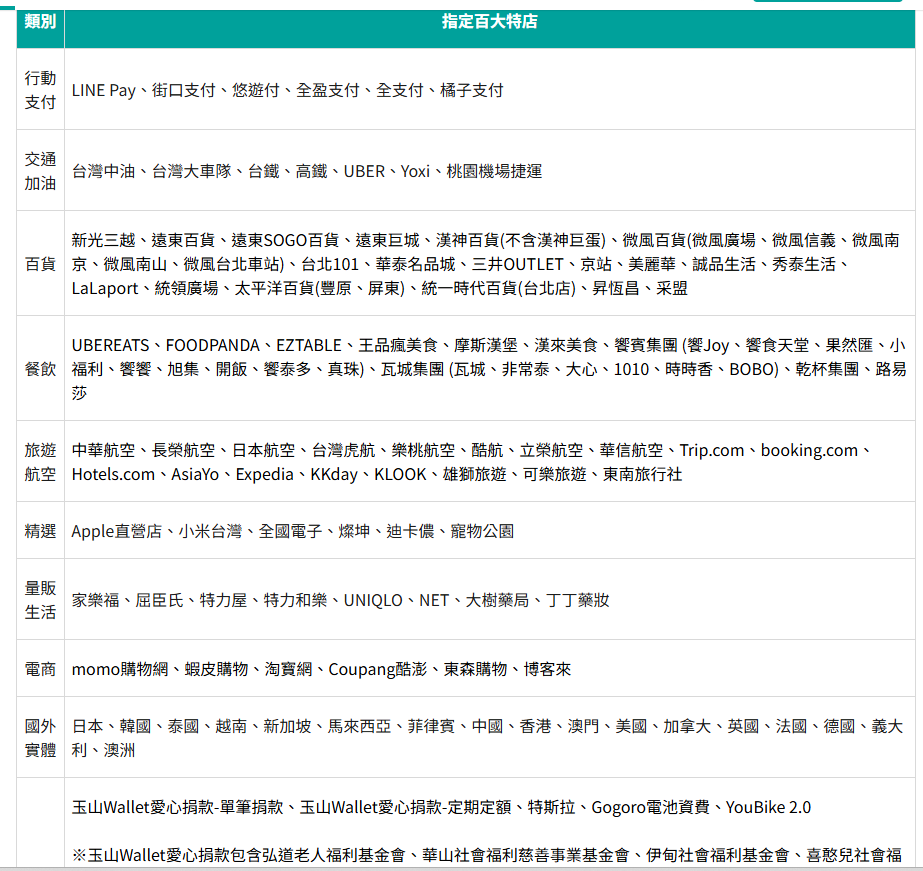Click the 'UBEREATS、FOODPANDA' merchants line
923x871 pixels.
489,345
